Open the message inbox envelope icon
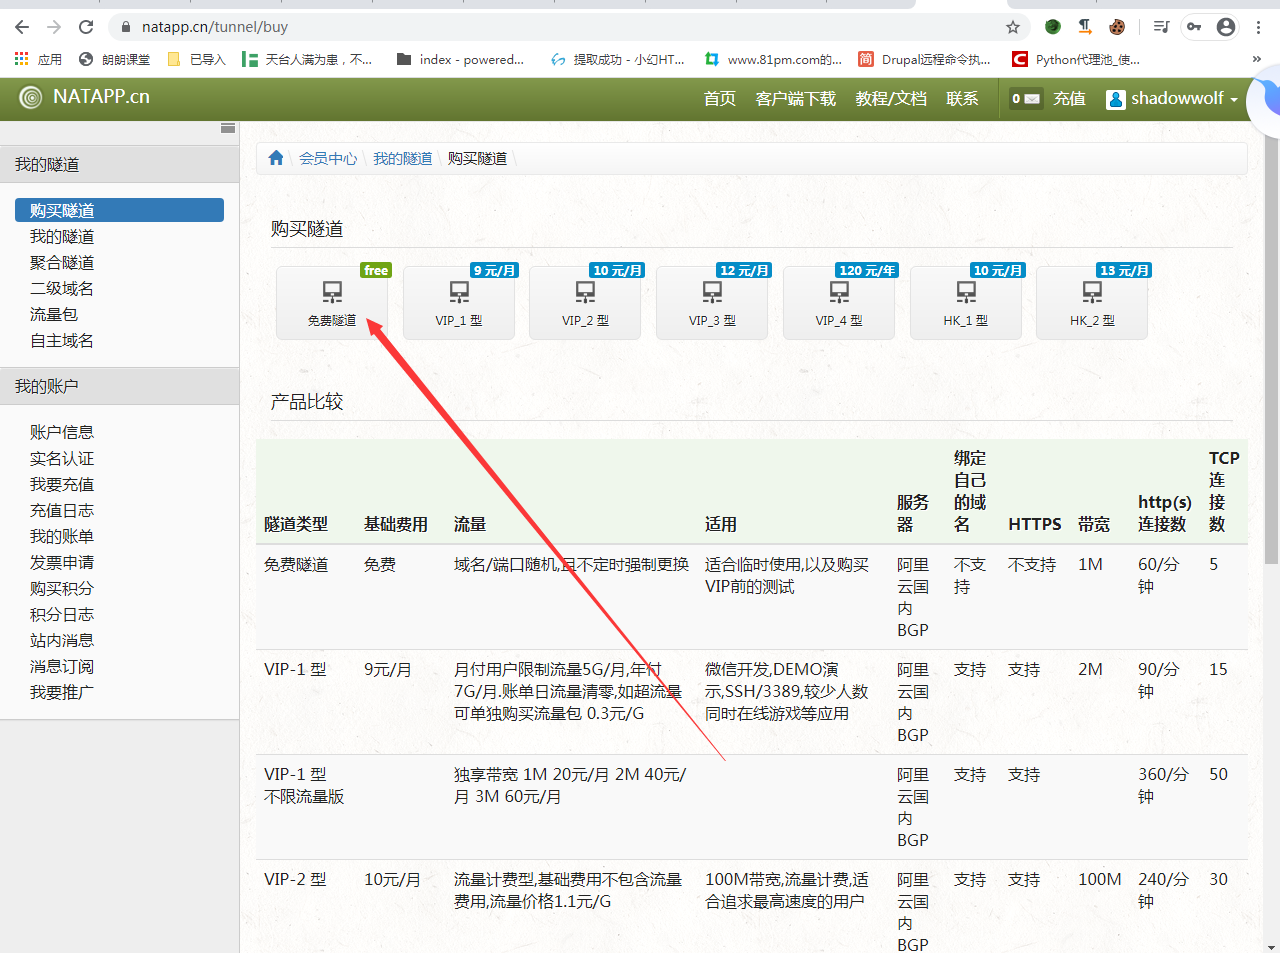 (x=1025, y=98)
